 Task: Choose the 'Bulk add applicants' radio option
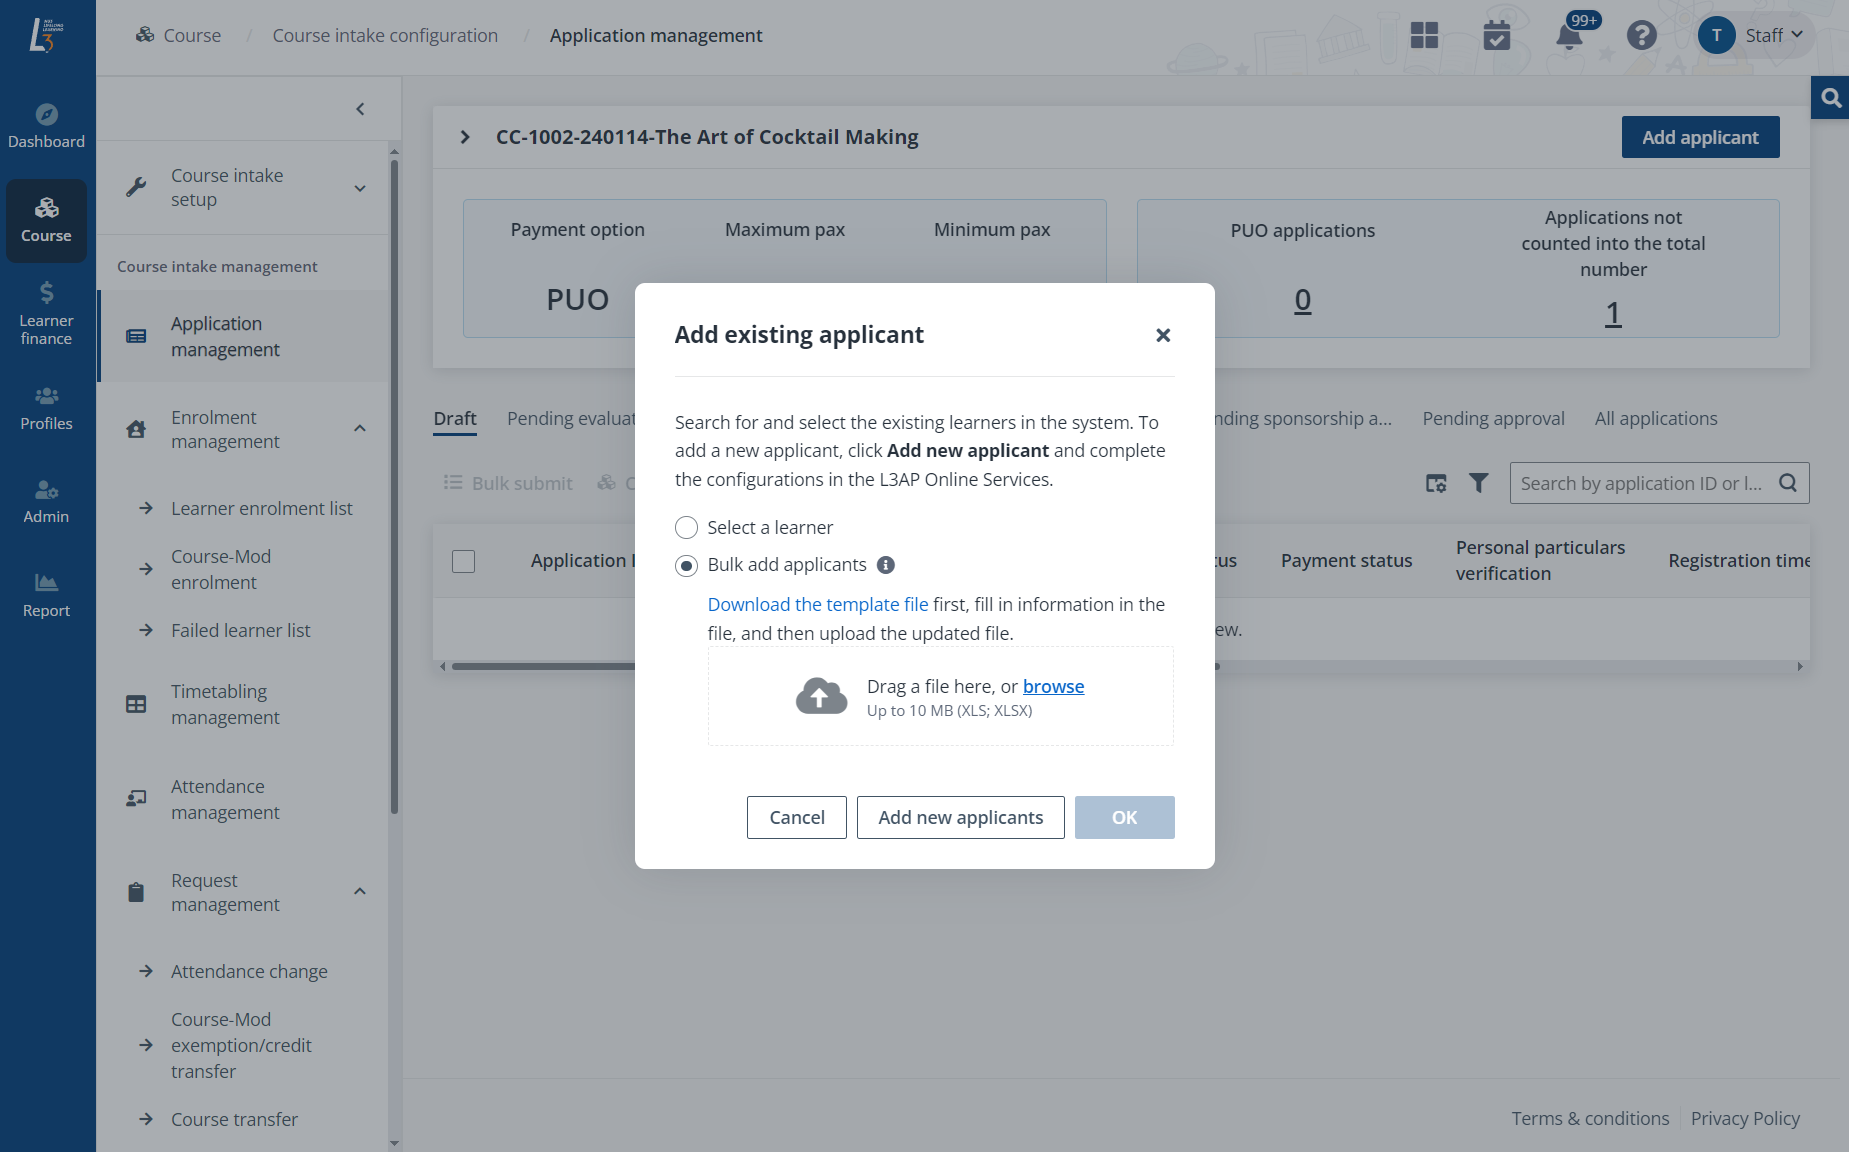687,565
